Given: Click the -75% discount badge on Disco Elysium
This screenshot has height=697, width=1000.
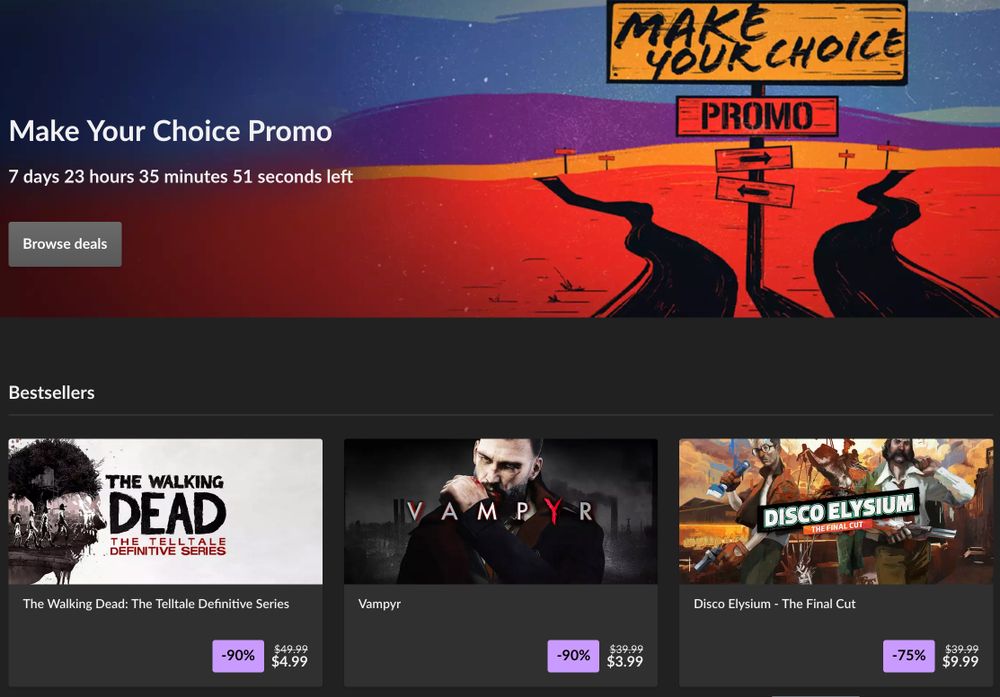Looking at the screenshot, I should click(909, 656).
